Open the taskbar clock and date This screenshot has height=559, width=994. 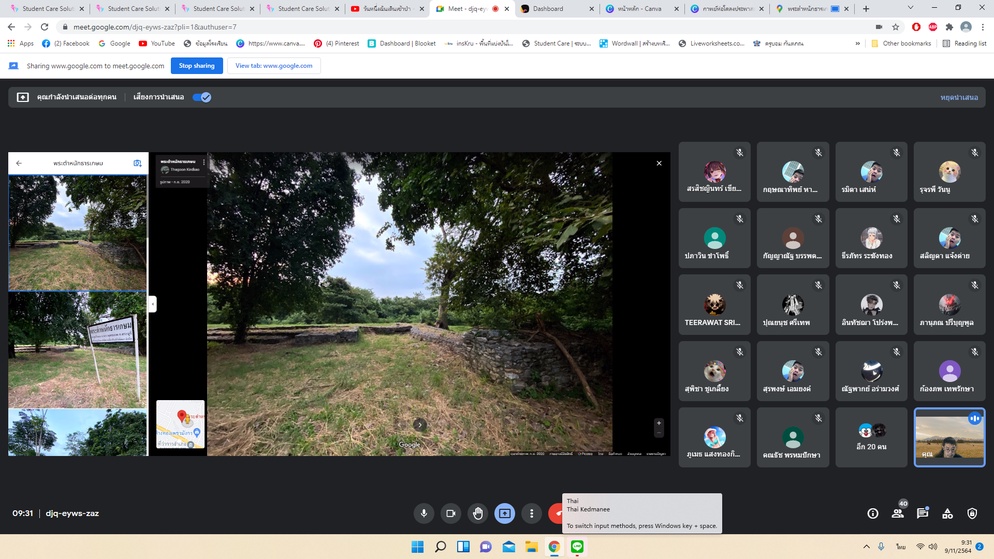tap(958, 546)
